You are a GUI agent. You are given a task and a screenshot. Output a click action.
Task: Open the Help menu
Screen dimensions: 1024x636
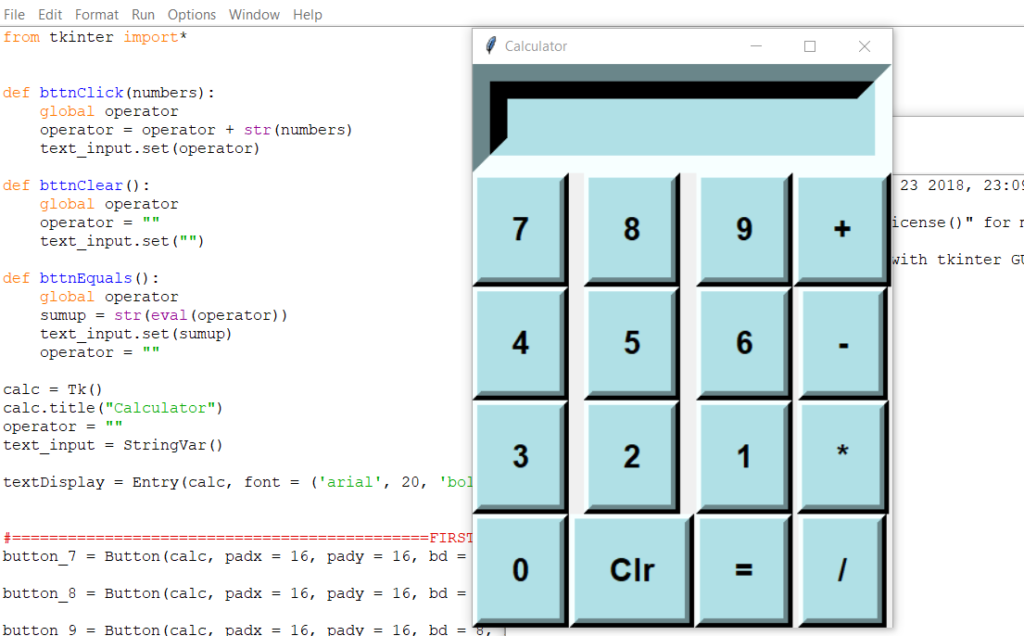tap(307, 14)
